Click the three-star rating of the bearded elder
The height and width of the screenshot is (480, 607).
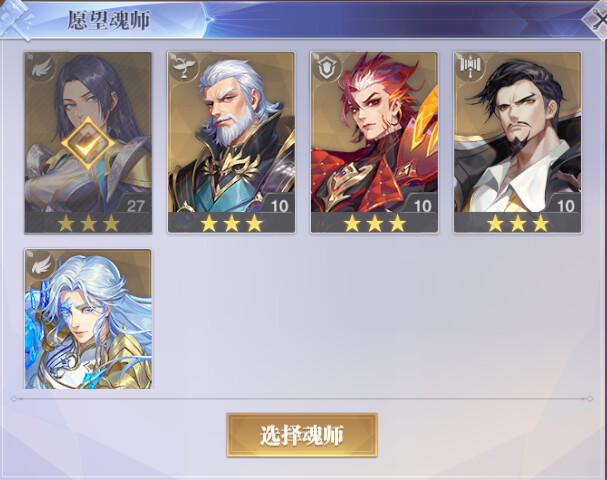pos(231,223)
